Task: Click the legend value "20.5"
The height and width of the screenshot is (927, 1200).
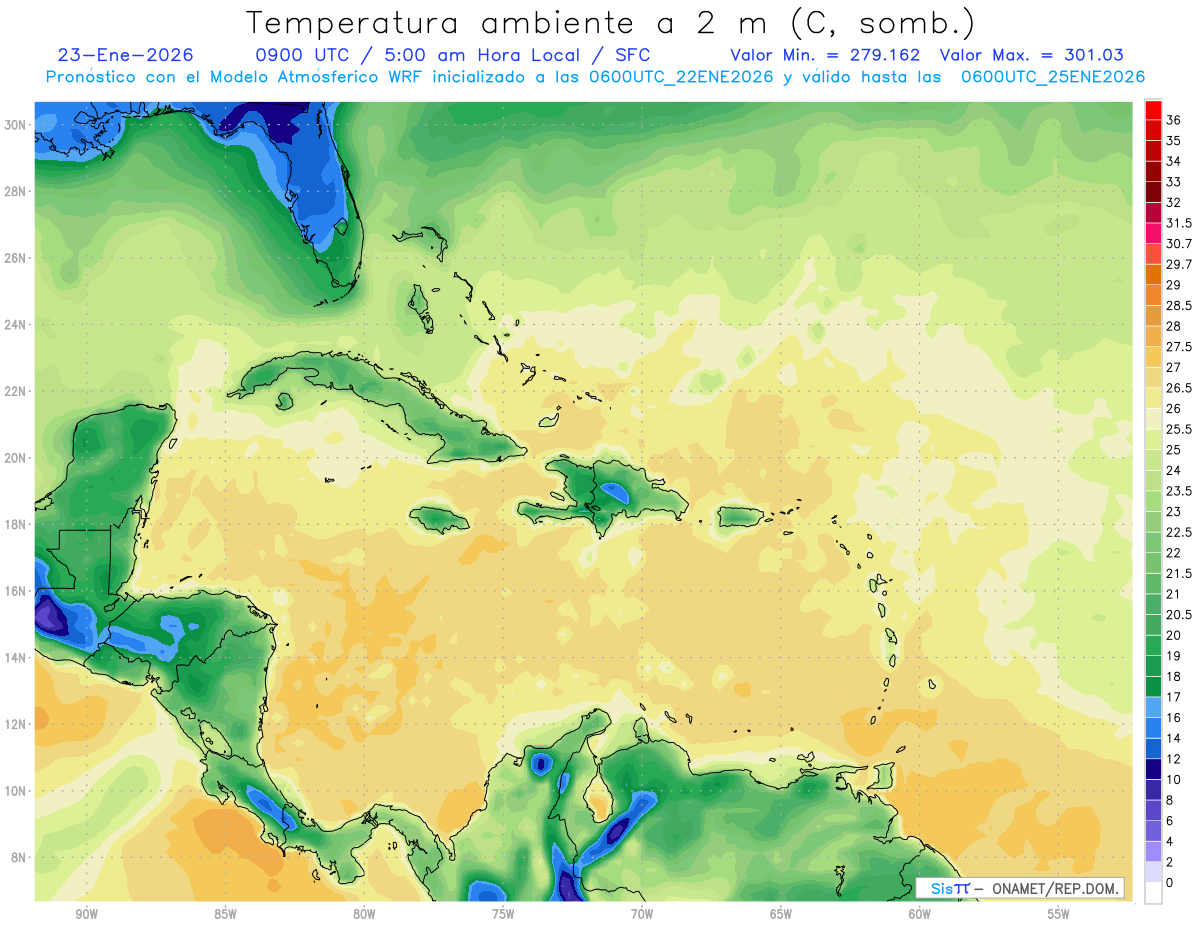Action: (x=1179, y=615)
